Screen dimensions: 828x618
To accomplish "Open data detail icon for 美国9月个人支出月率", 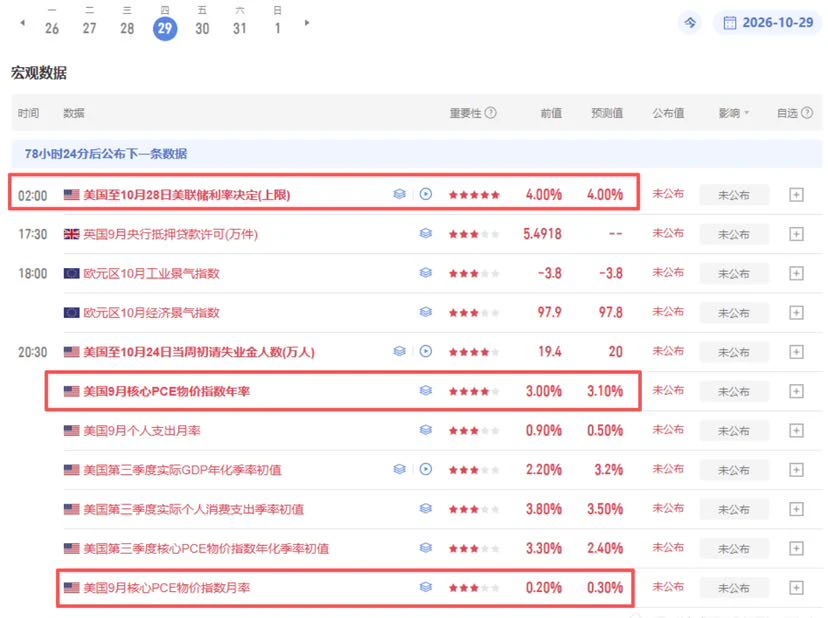I will tap(426, 430).
